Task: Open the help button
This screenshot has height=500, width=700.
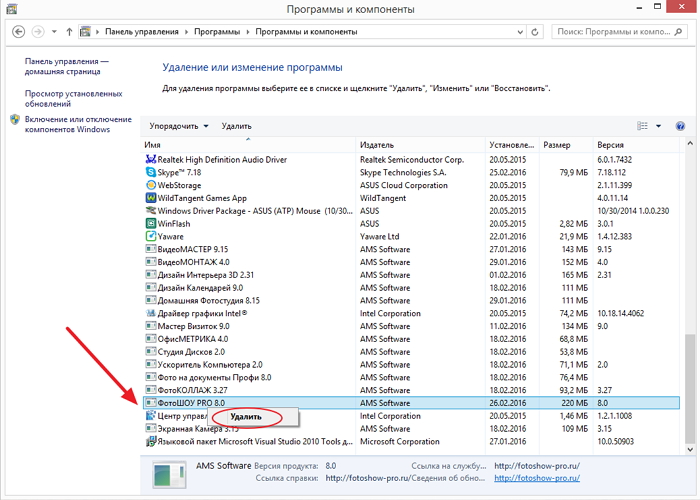Action: (680, 126)
